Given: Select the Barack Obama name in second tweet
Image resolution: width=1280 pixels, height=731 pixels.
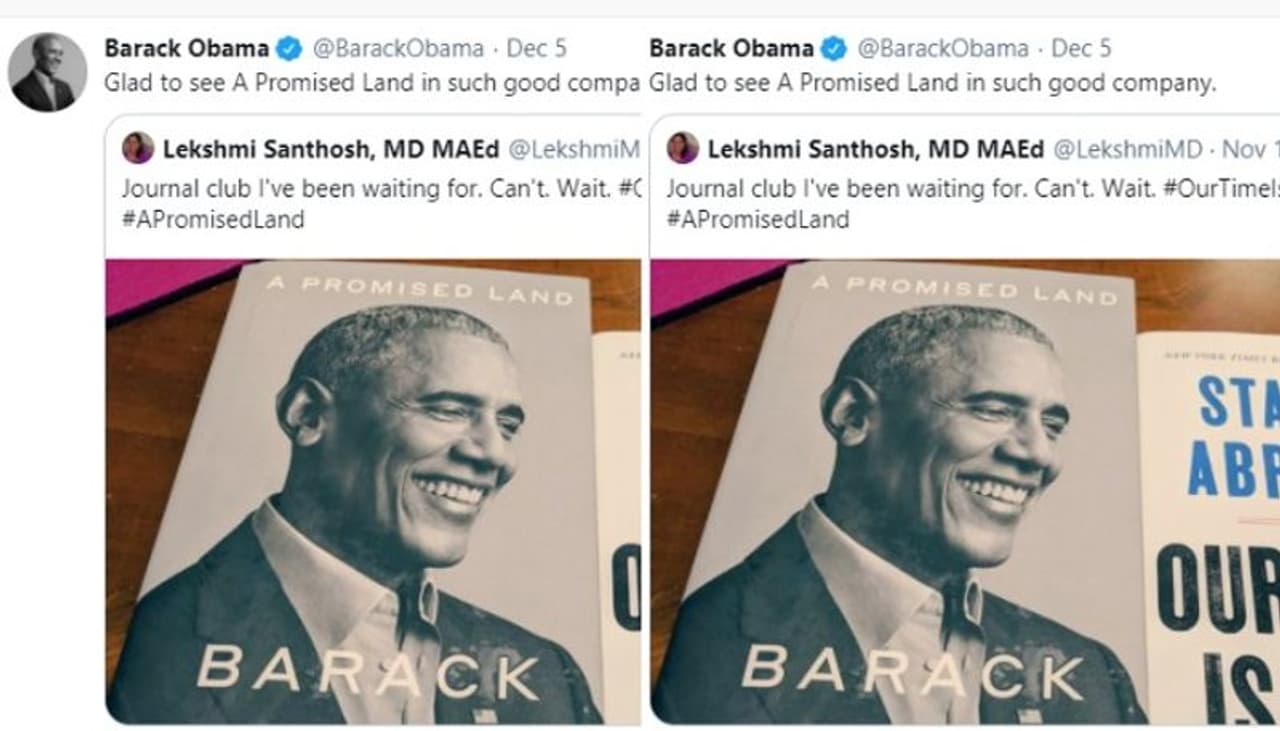Looking at the screenshot, I should 731,48.
